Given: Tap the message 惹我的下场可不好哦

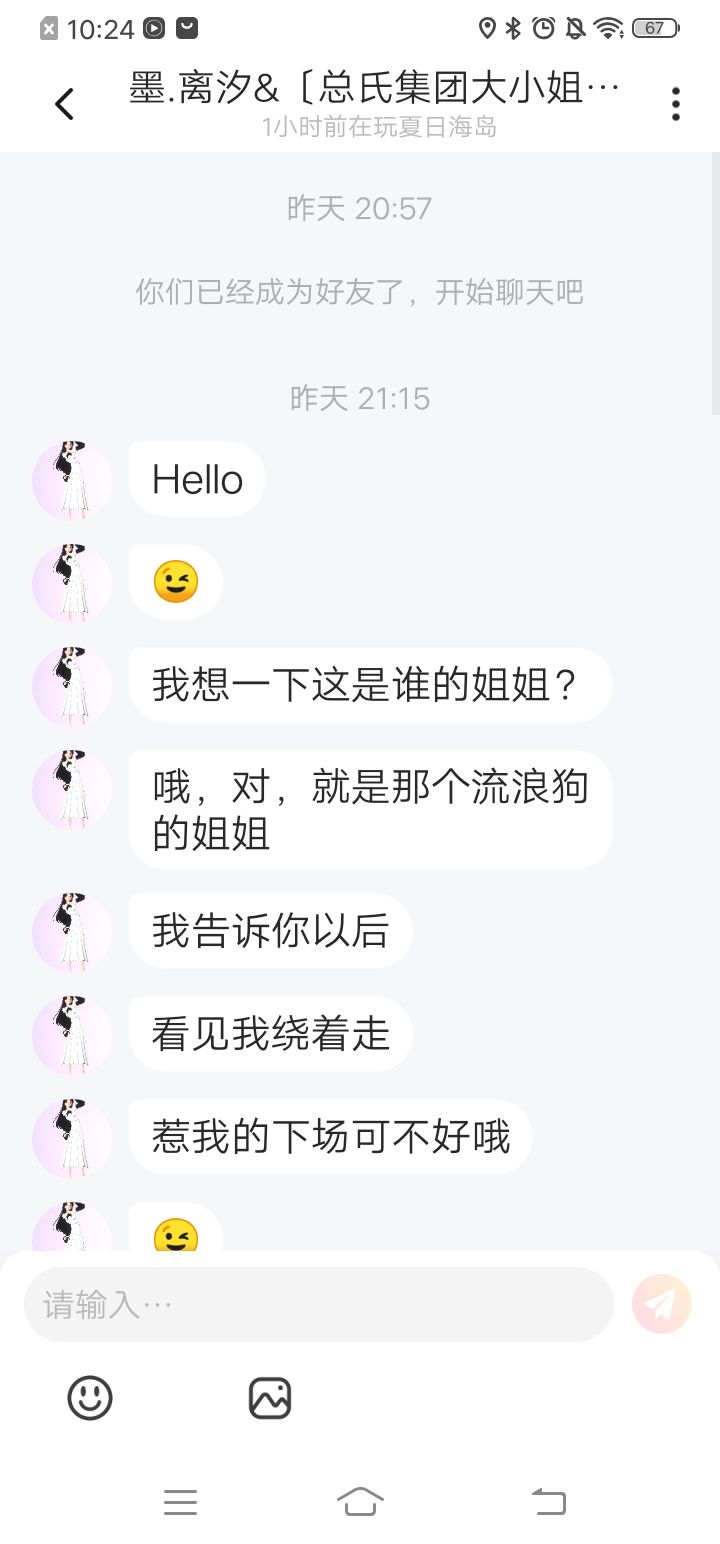Looking at the screenshot, I should [x=330, y=1137].
